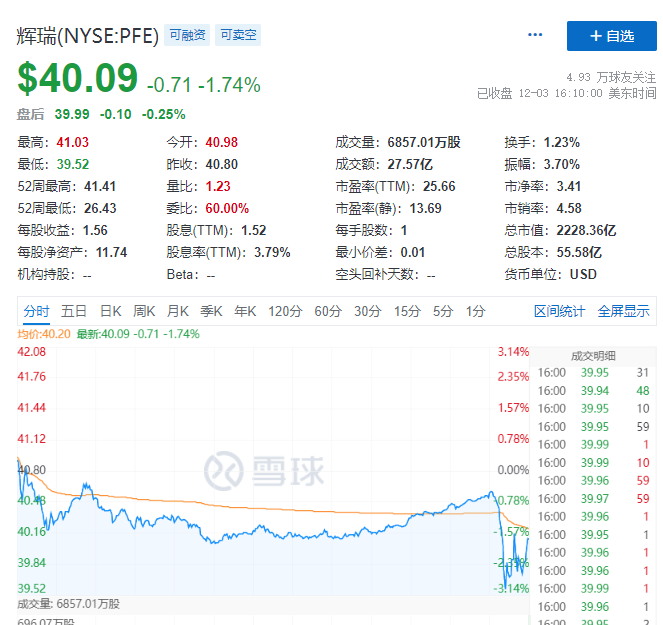Switch to the 季K chart tab

(x=211, y=311)
